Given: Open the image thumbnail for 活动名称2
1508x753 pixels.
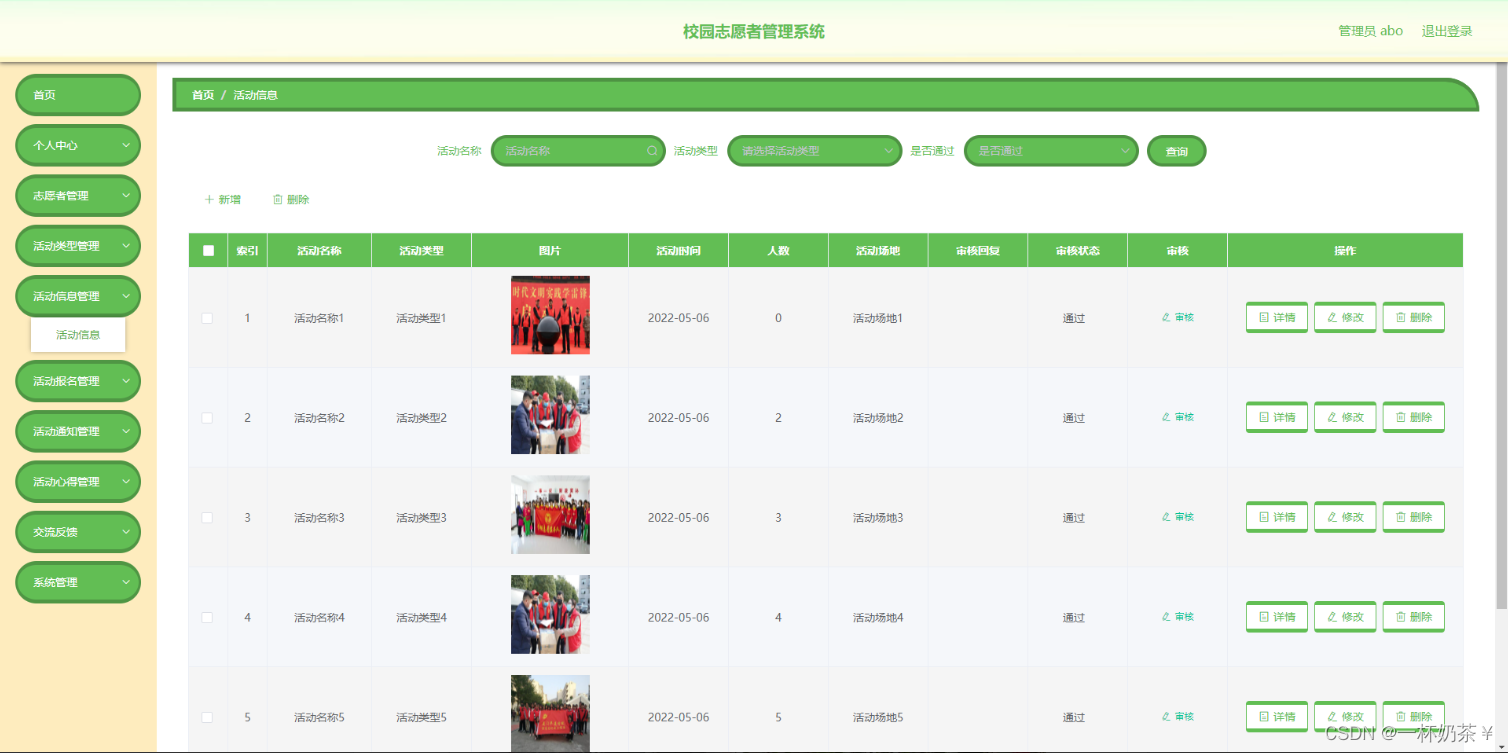Looking at the screenshot, I should pos(550,415).
